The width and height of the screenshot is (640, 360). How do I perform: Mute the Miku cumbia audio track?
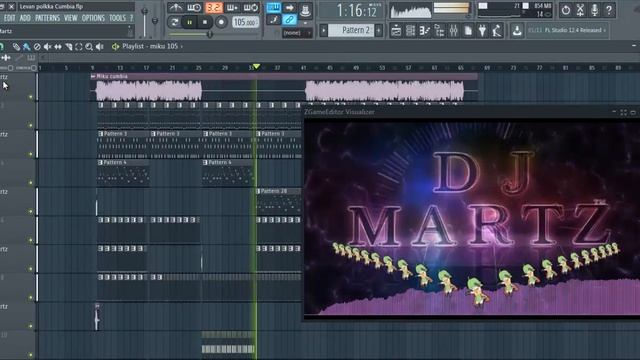click(x=30, y=97)
